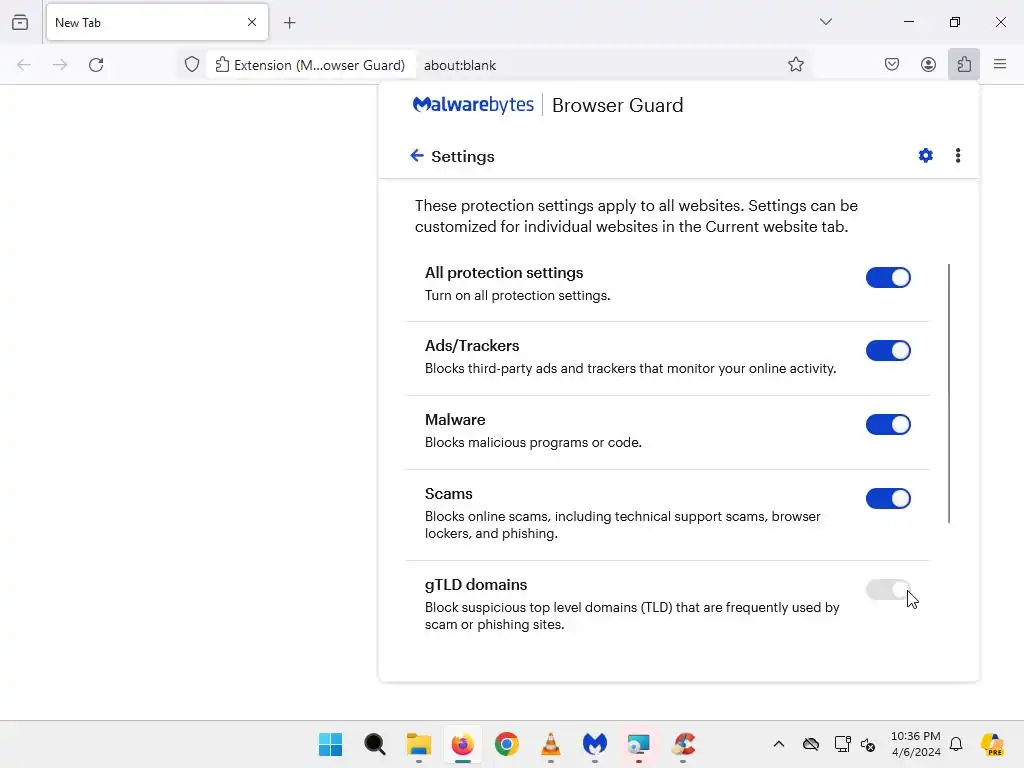Open VLC media player from taskbar
Screen dimensions: 1024x768
(x=551, y=744)
